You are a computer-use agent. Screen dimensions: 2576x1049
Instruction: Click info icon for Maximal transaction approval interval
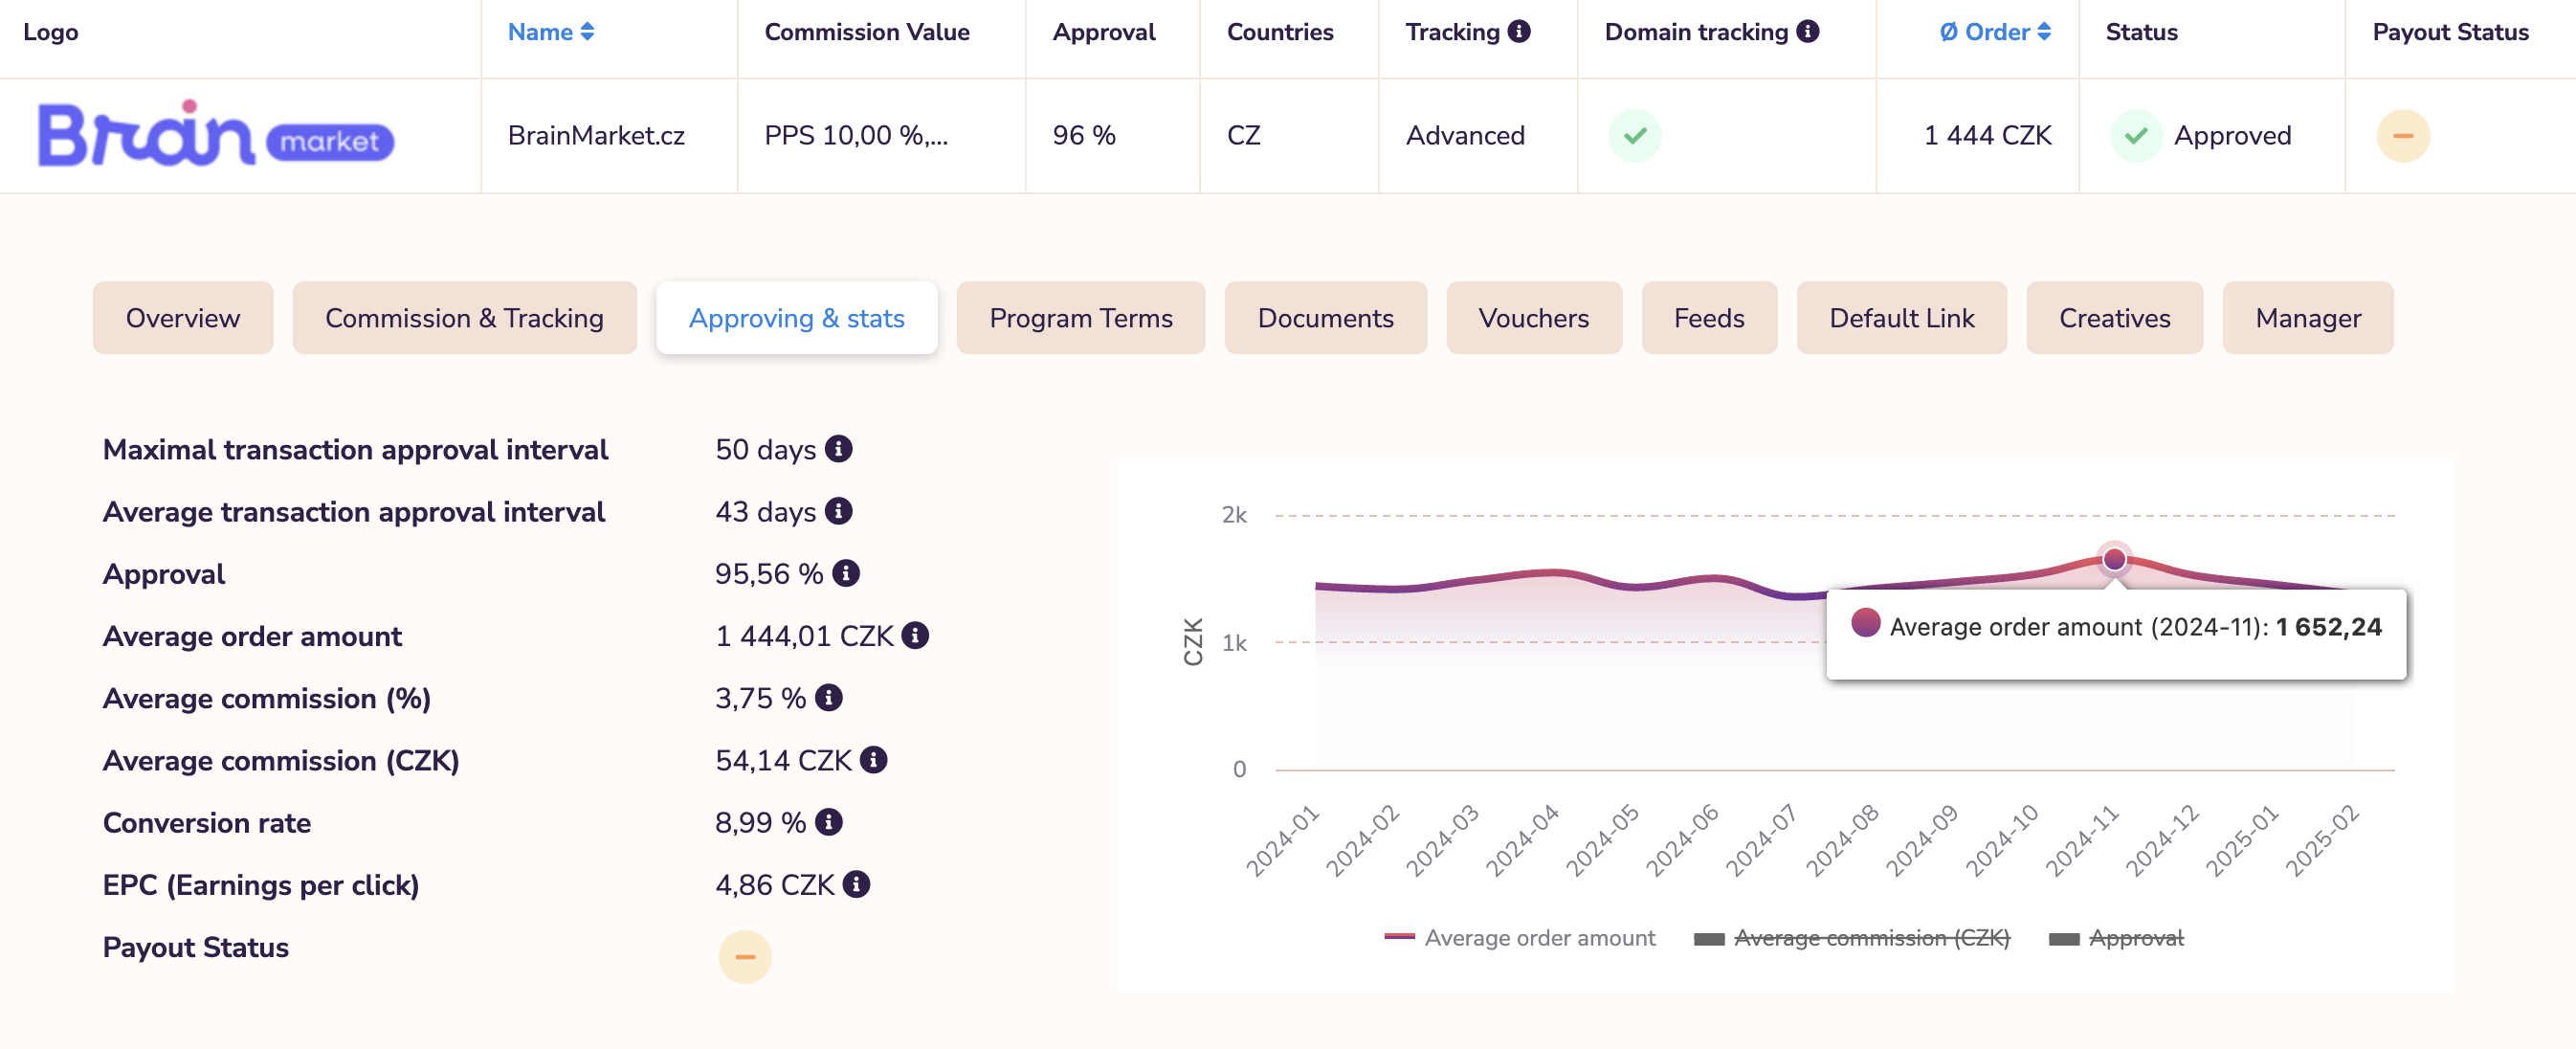(838, 449)
